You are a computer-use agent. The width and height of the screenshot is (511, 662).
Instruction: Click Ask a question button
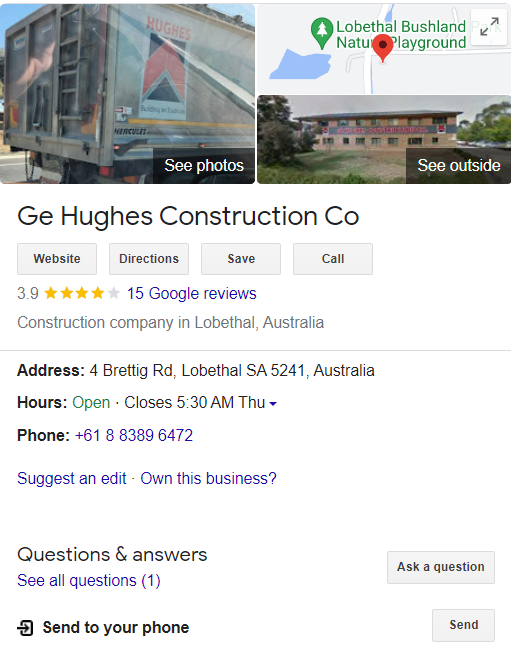(441, 567)
